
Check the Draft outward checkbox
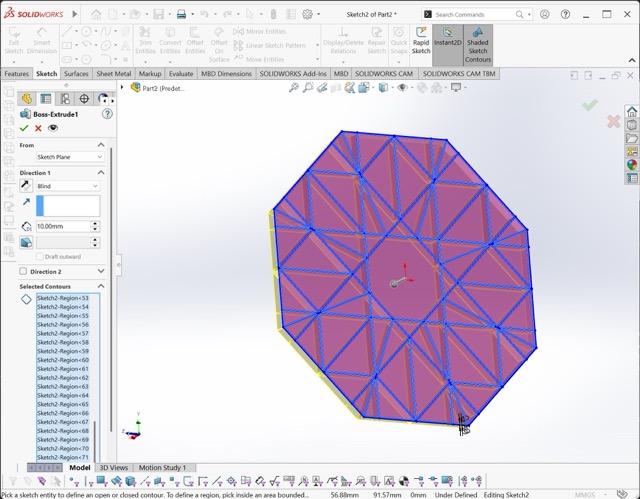(x=40, y=257)
